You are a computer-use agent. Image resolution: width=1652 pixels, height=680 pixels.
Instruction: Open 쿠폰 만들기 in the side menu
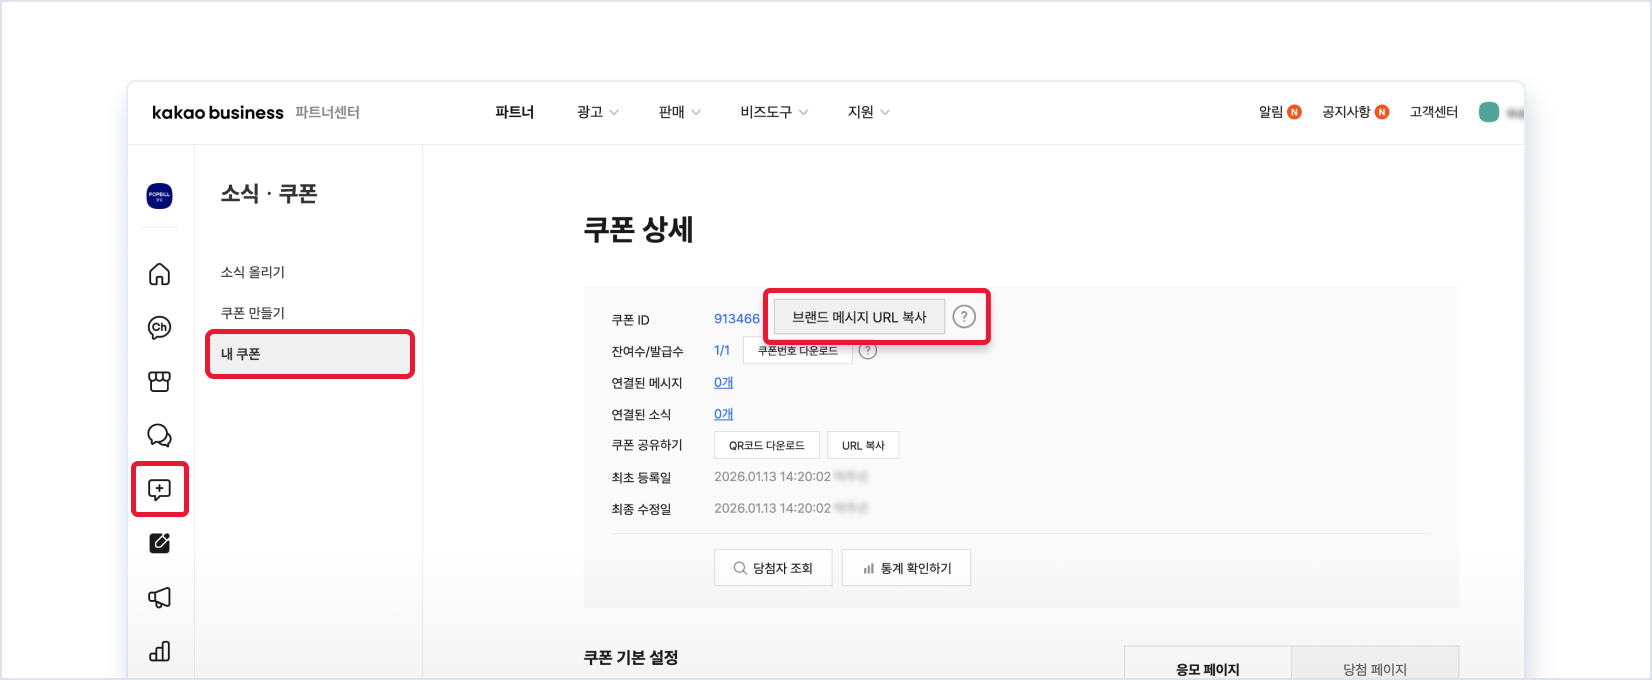[x=253, y=313]
